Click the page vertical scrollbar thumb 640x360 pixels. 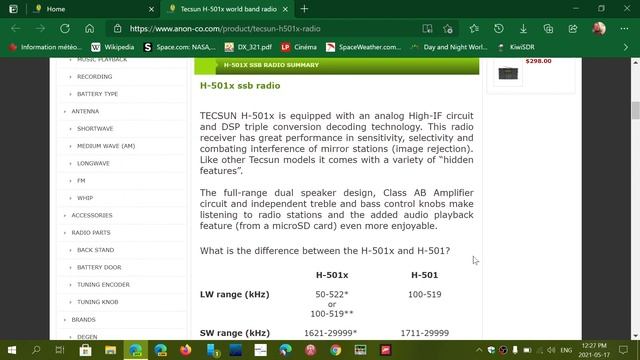pyautogui.click(x=635, y=110)
